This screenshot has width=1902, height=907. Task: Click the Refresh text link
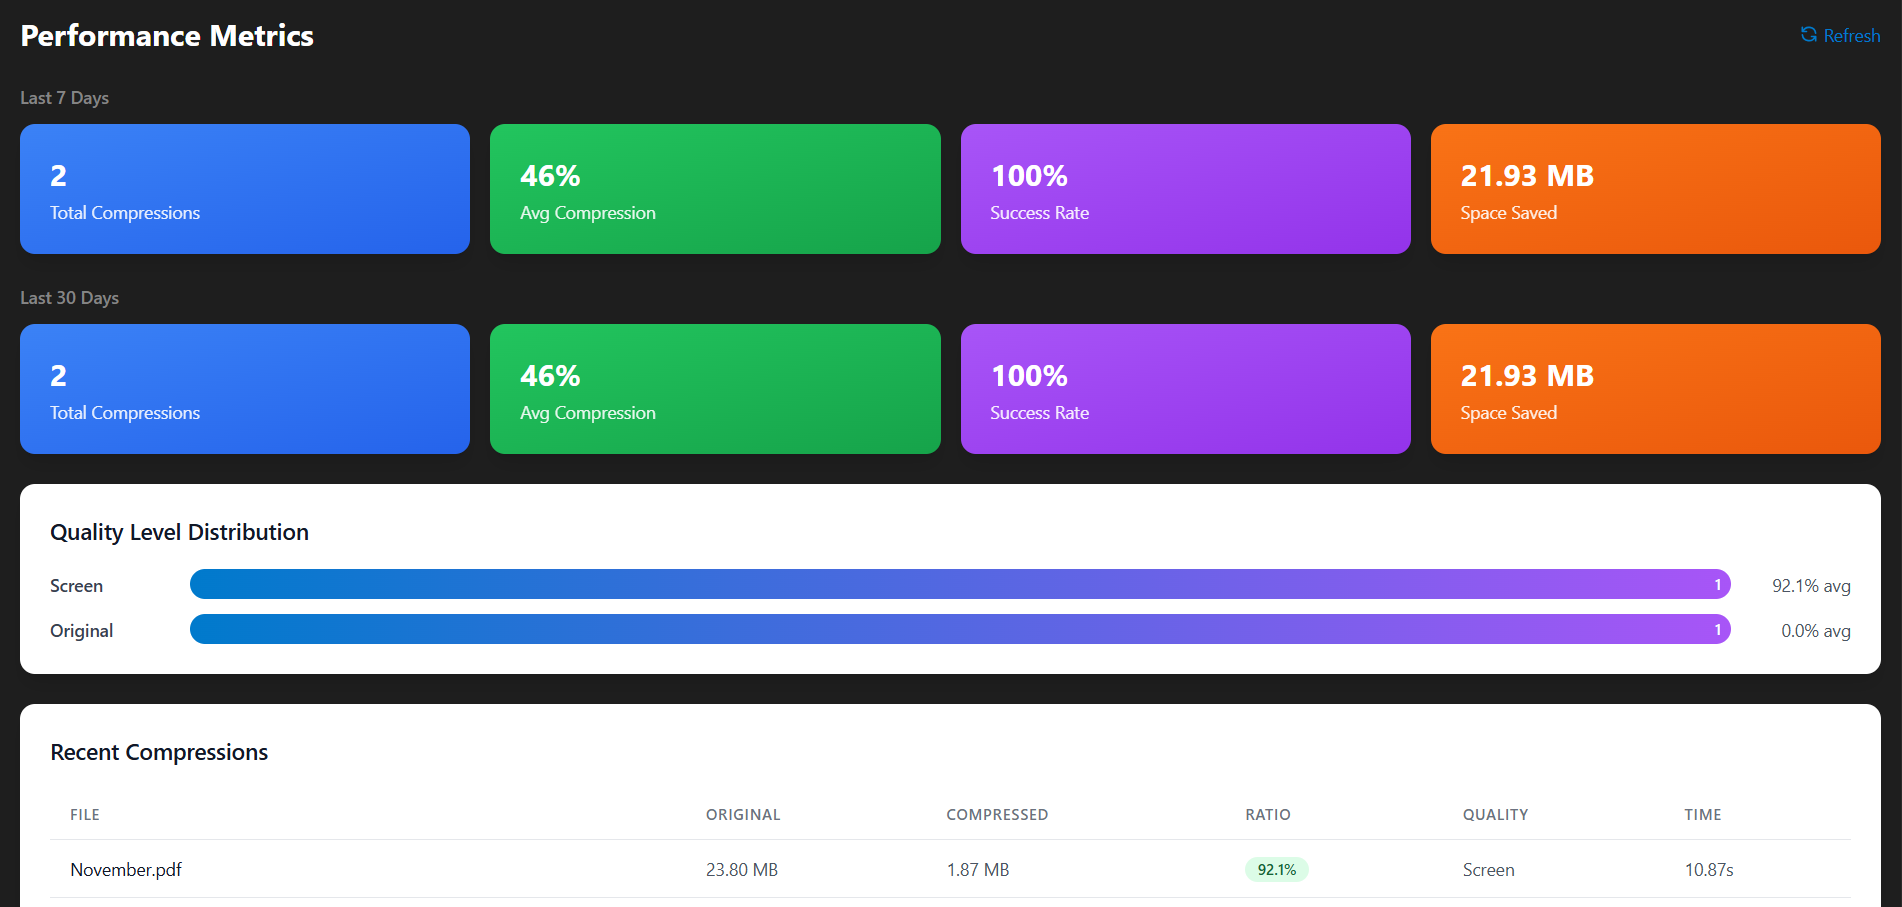[1851, 36]
